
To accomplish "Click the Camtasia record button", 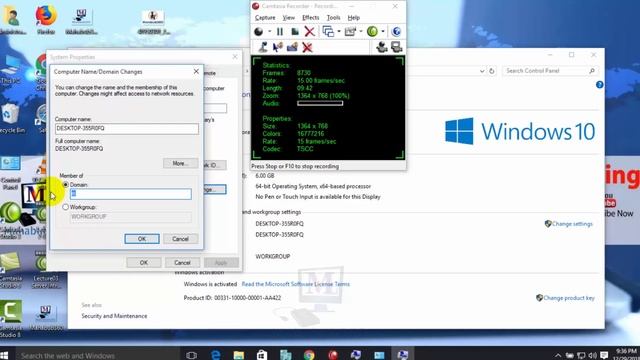I will [259, 31].
